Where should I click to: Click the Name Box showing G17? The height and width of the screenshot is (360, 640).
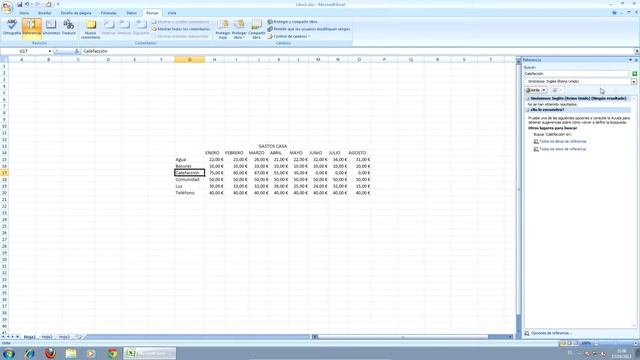pyautogui.click(x=24, y=51)
